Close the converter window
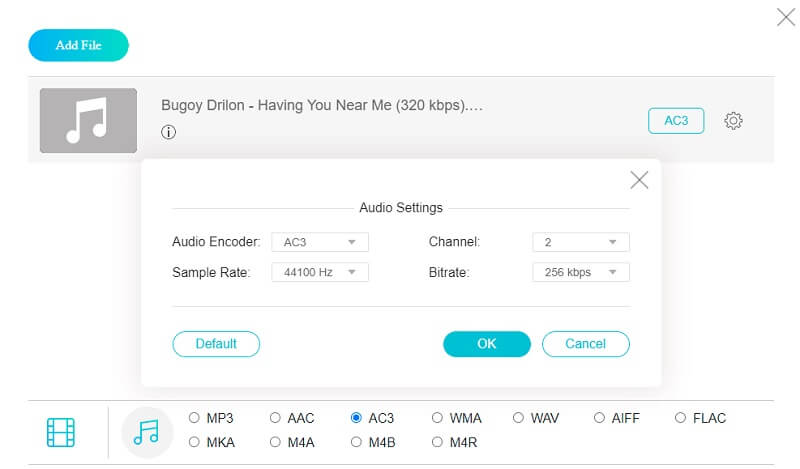 coord(786,16)
